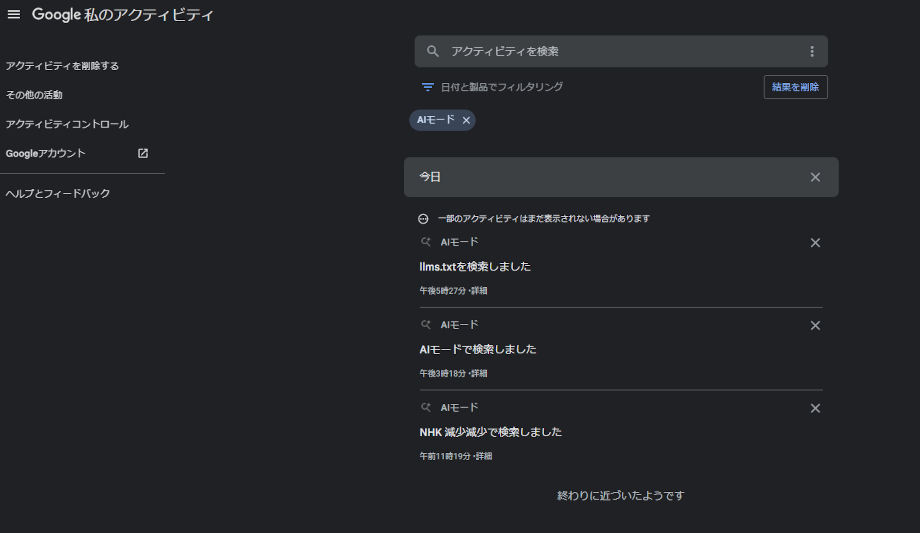Click the 結果を削除 button
The width and height of the screenshot is (920, 533).
(x=795, y=87)
